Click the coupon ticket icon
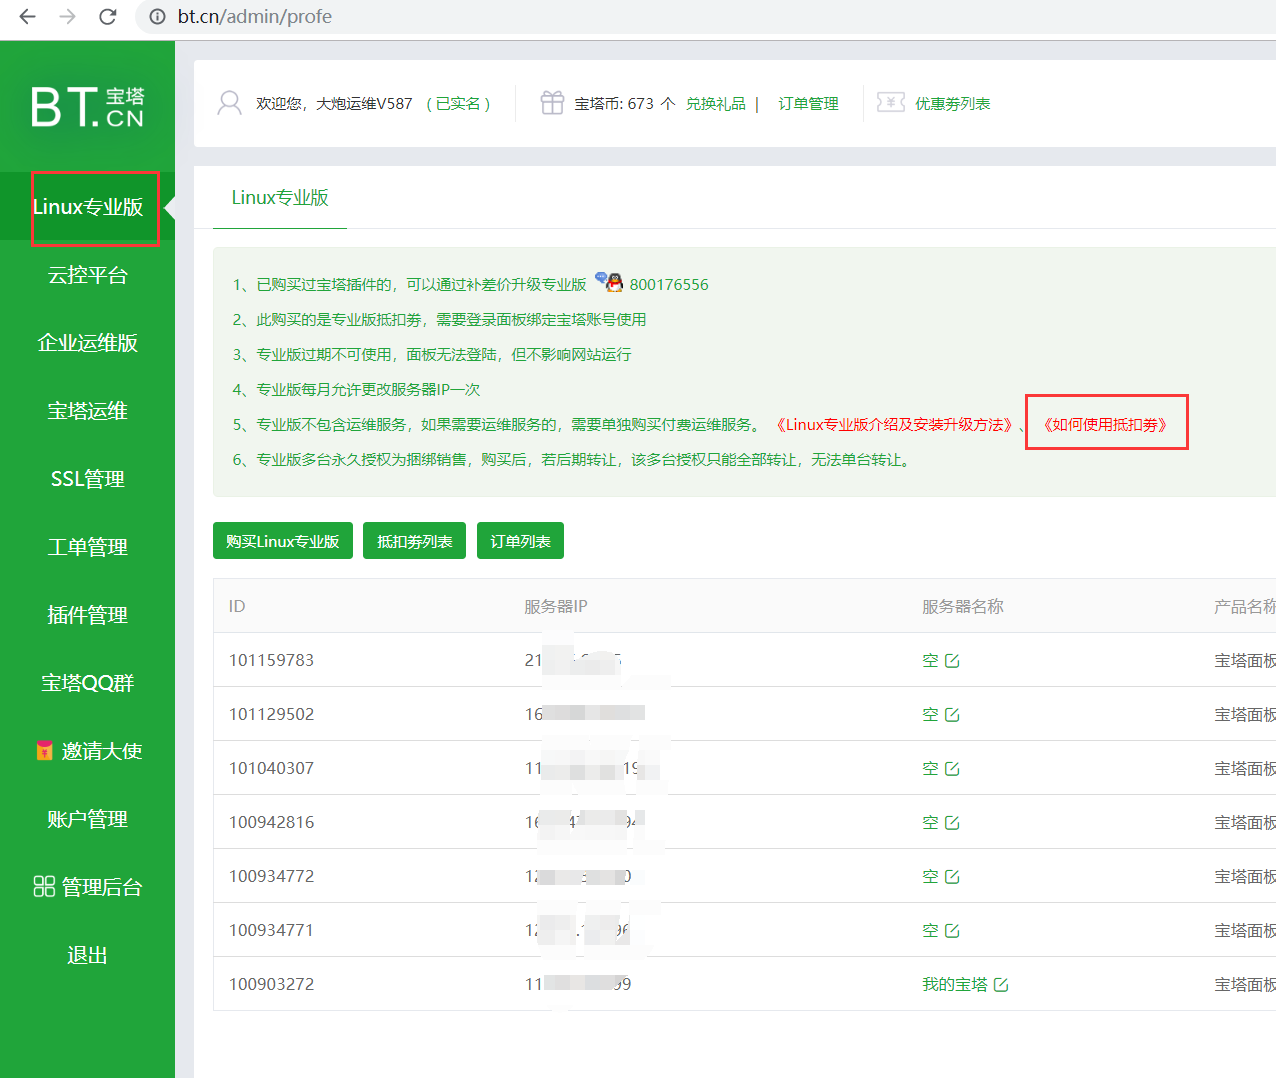The width and height of the screenshot is (1276, 1078). (x=891, y=103)
